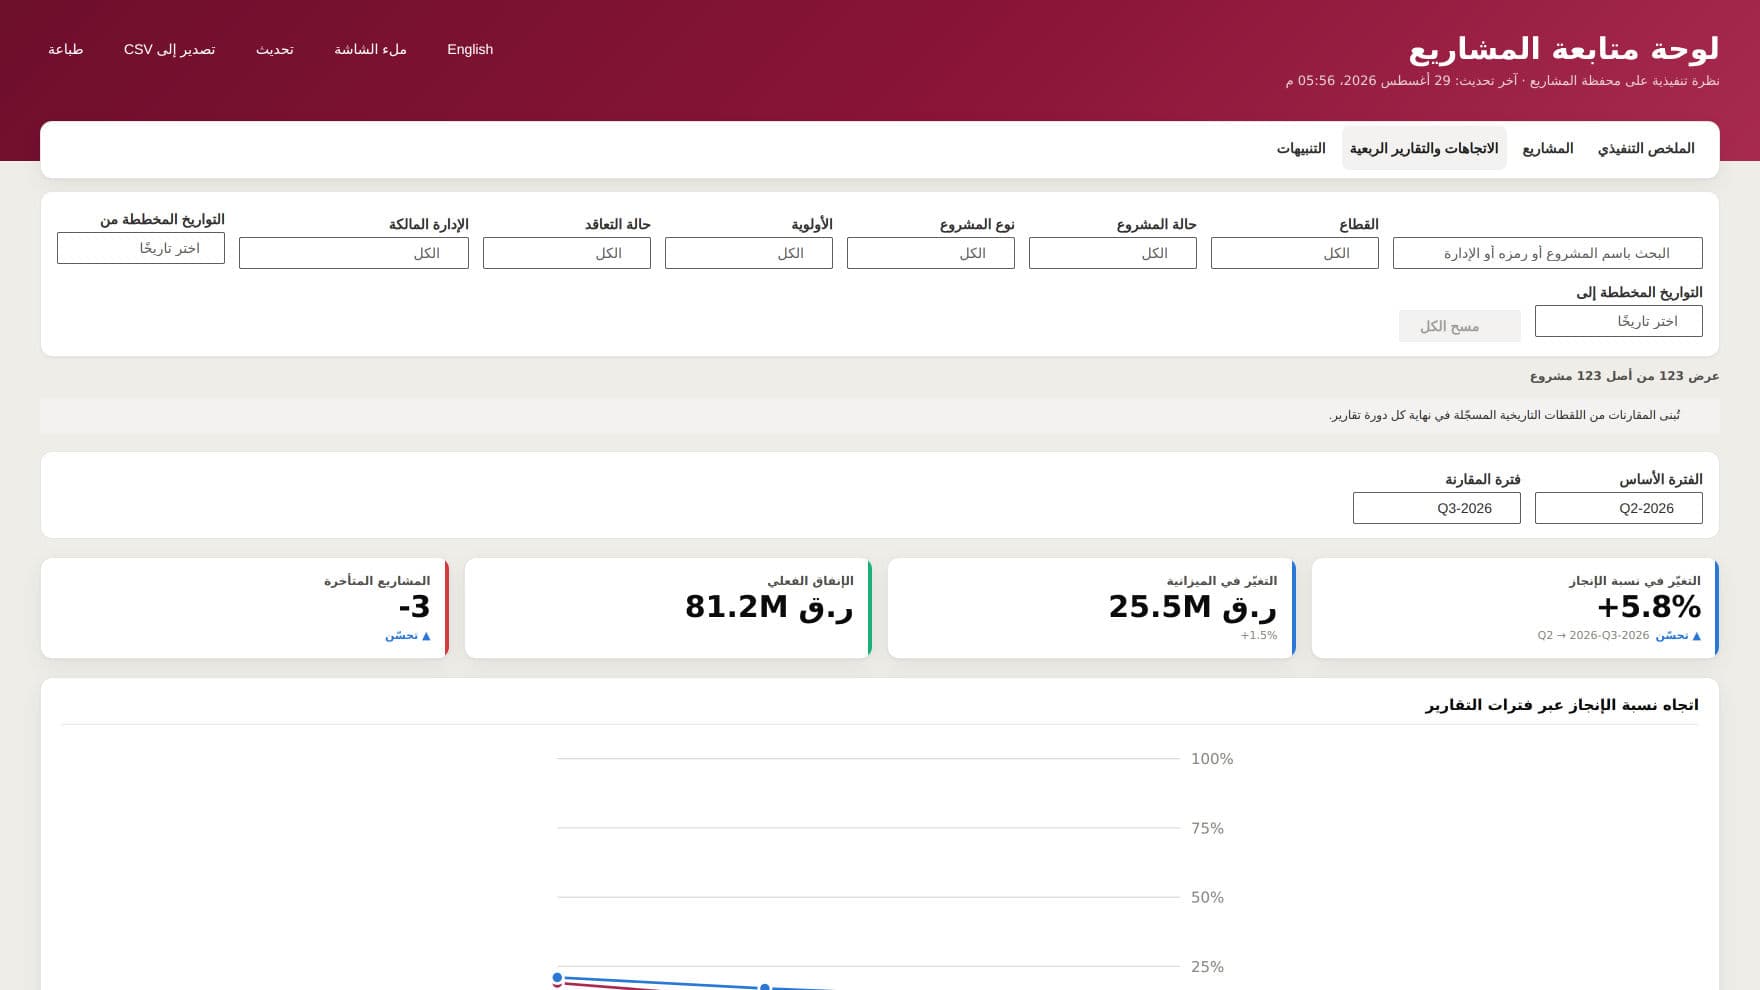Image resolution: width=1760 pixels, height=990 pixels.
Task: Open الأولوية priority dropdown
Action: click(748, 253)
